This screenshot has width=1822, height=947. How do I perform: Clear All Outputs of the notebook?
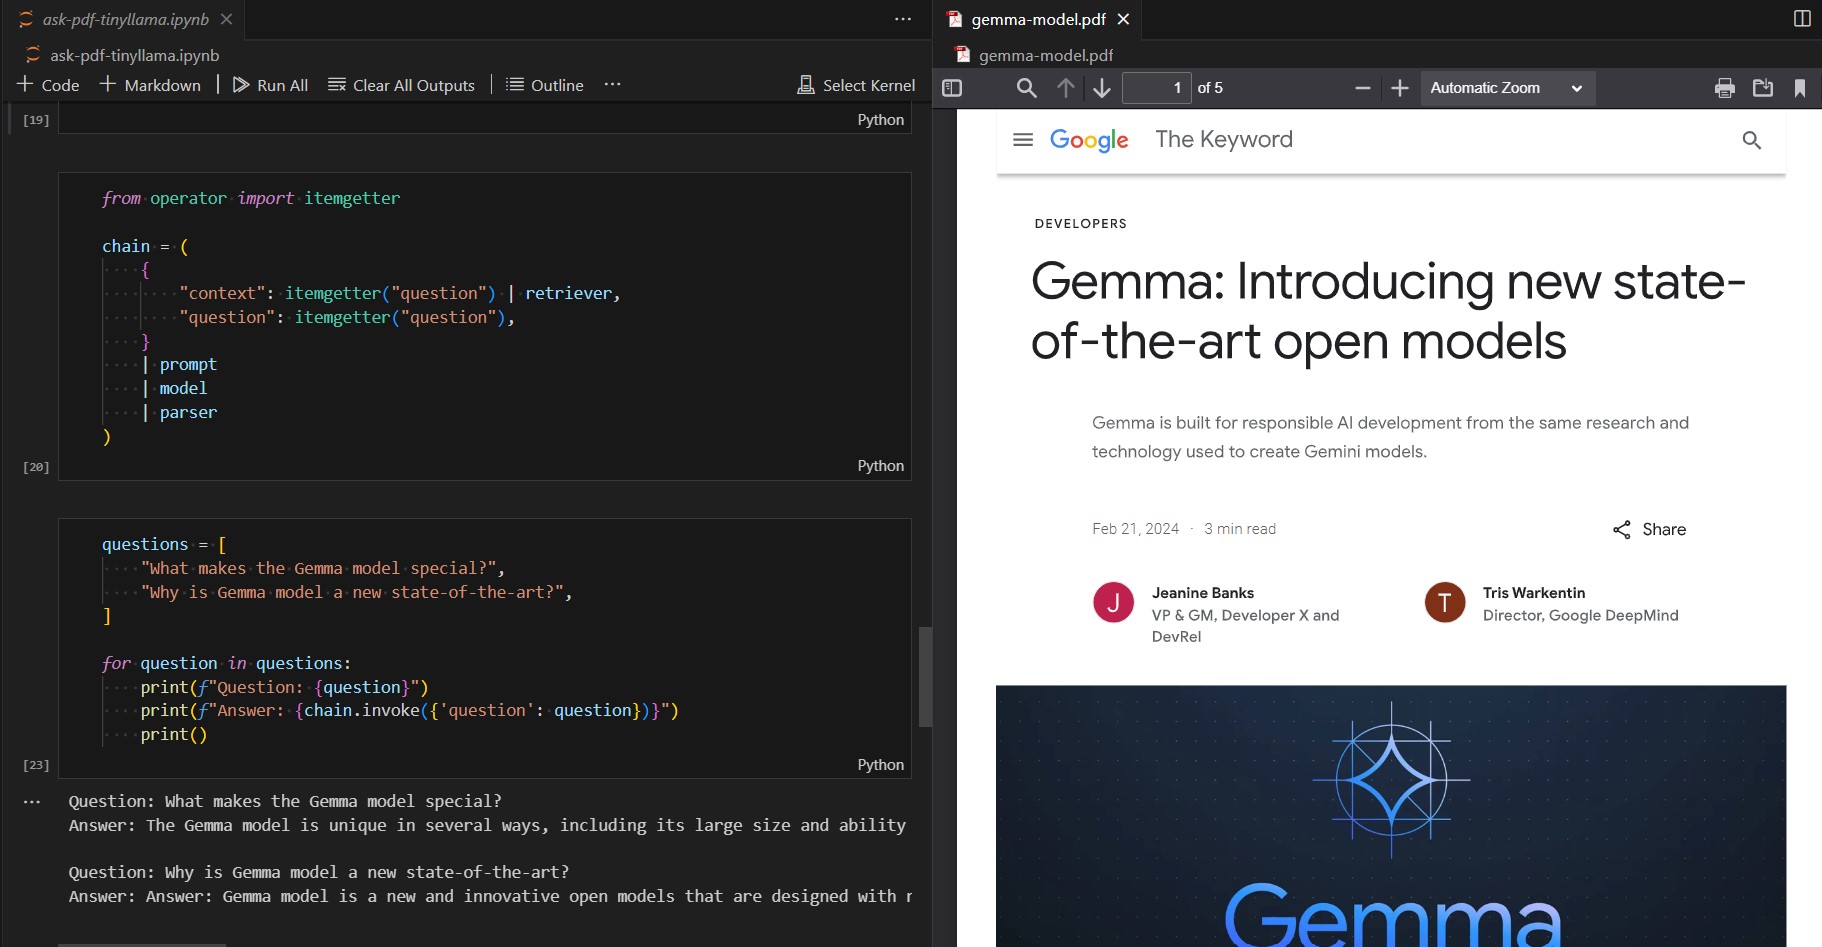coord(402,85)
